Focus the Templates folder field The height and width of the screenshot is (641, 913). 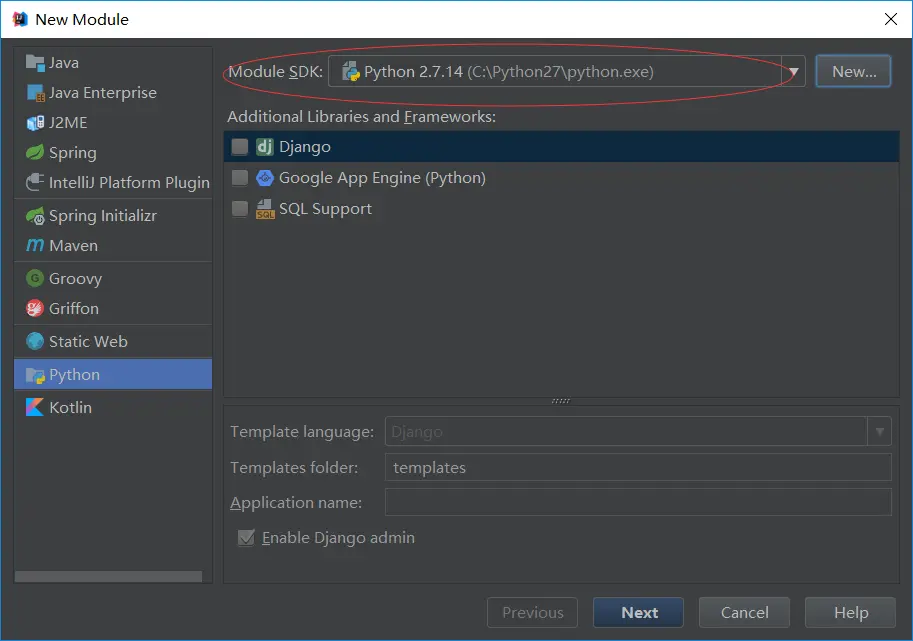tap(638, 468)
